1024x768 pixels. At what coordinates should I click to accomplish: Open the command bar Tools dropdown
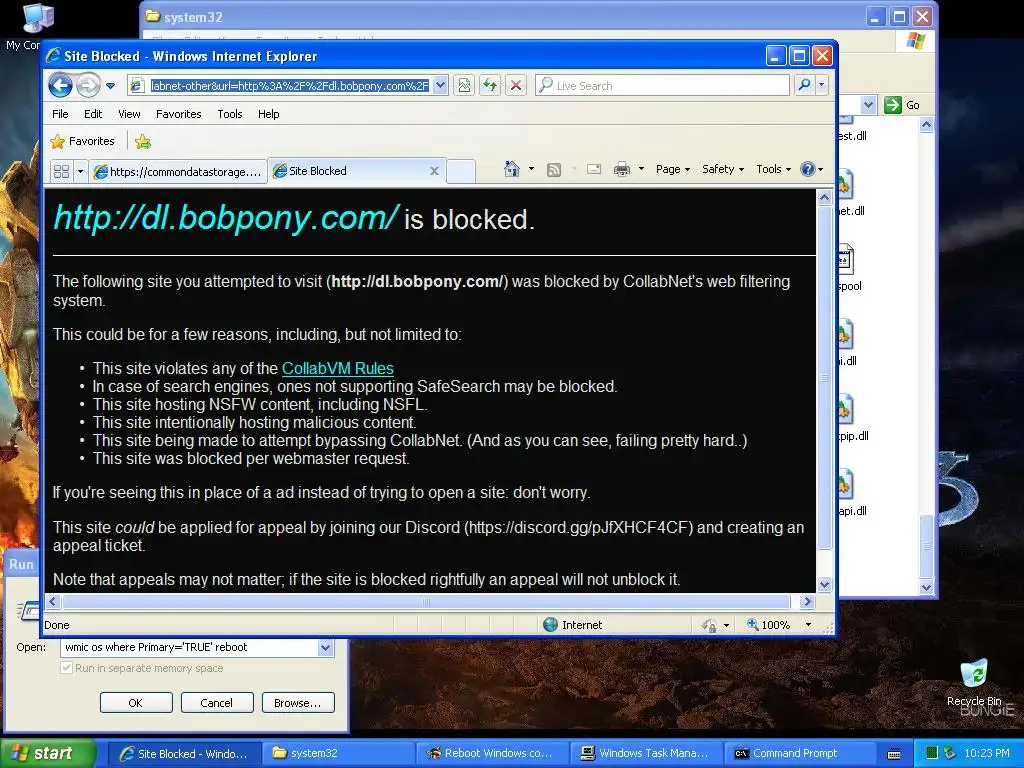pos(773,169)
